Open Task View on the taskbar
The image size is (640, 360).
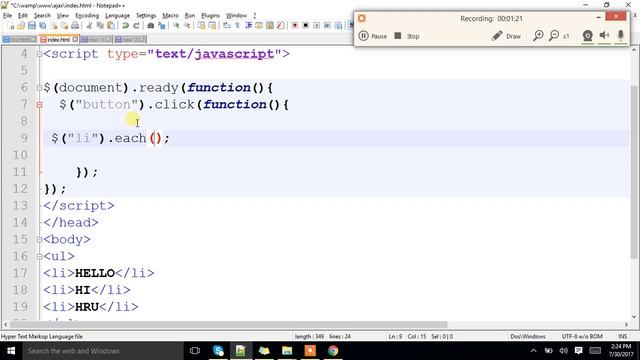[195, 351]
